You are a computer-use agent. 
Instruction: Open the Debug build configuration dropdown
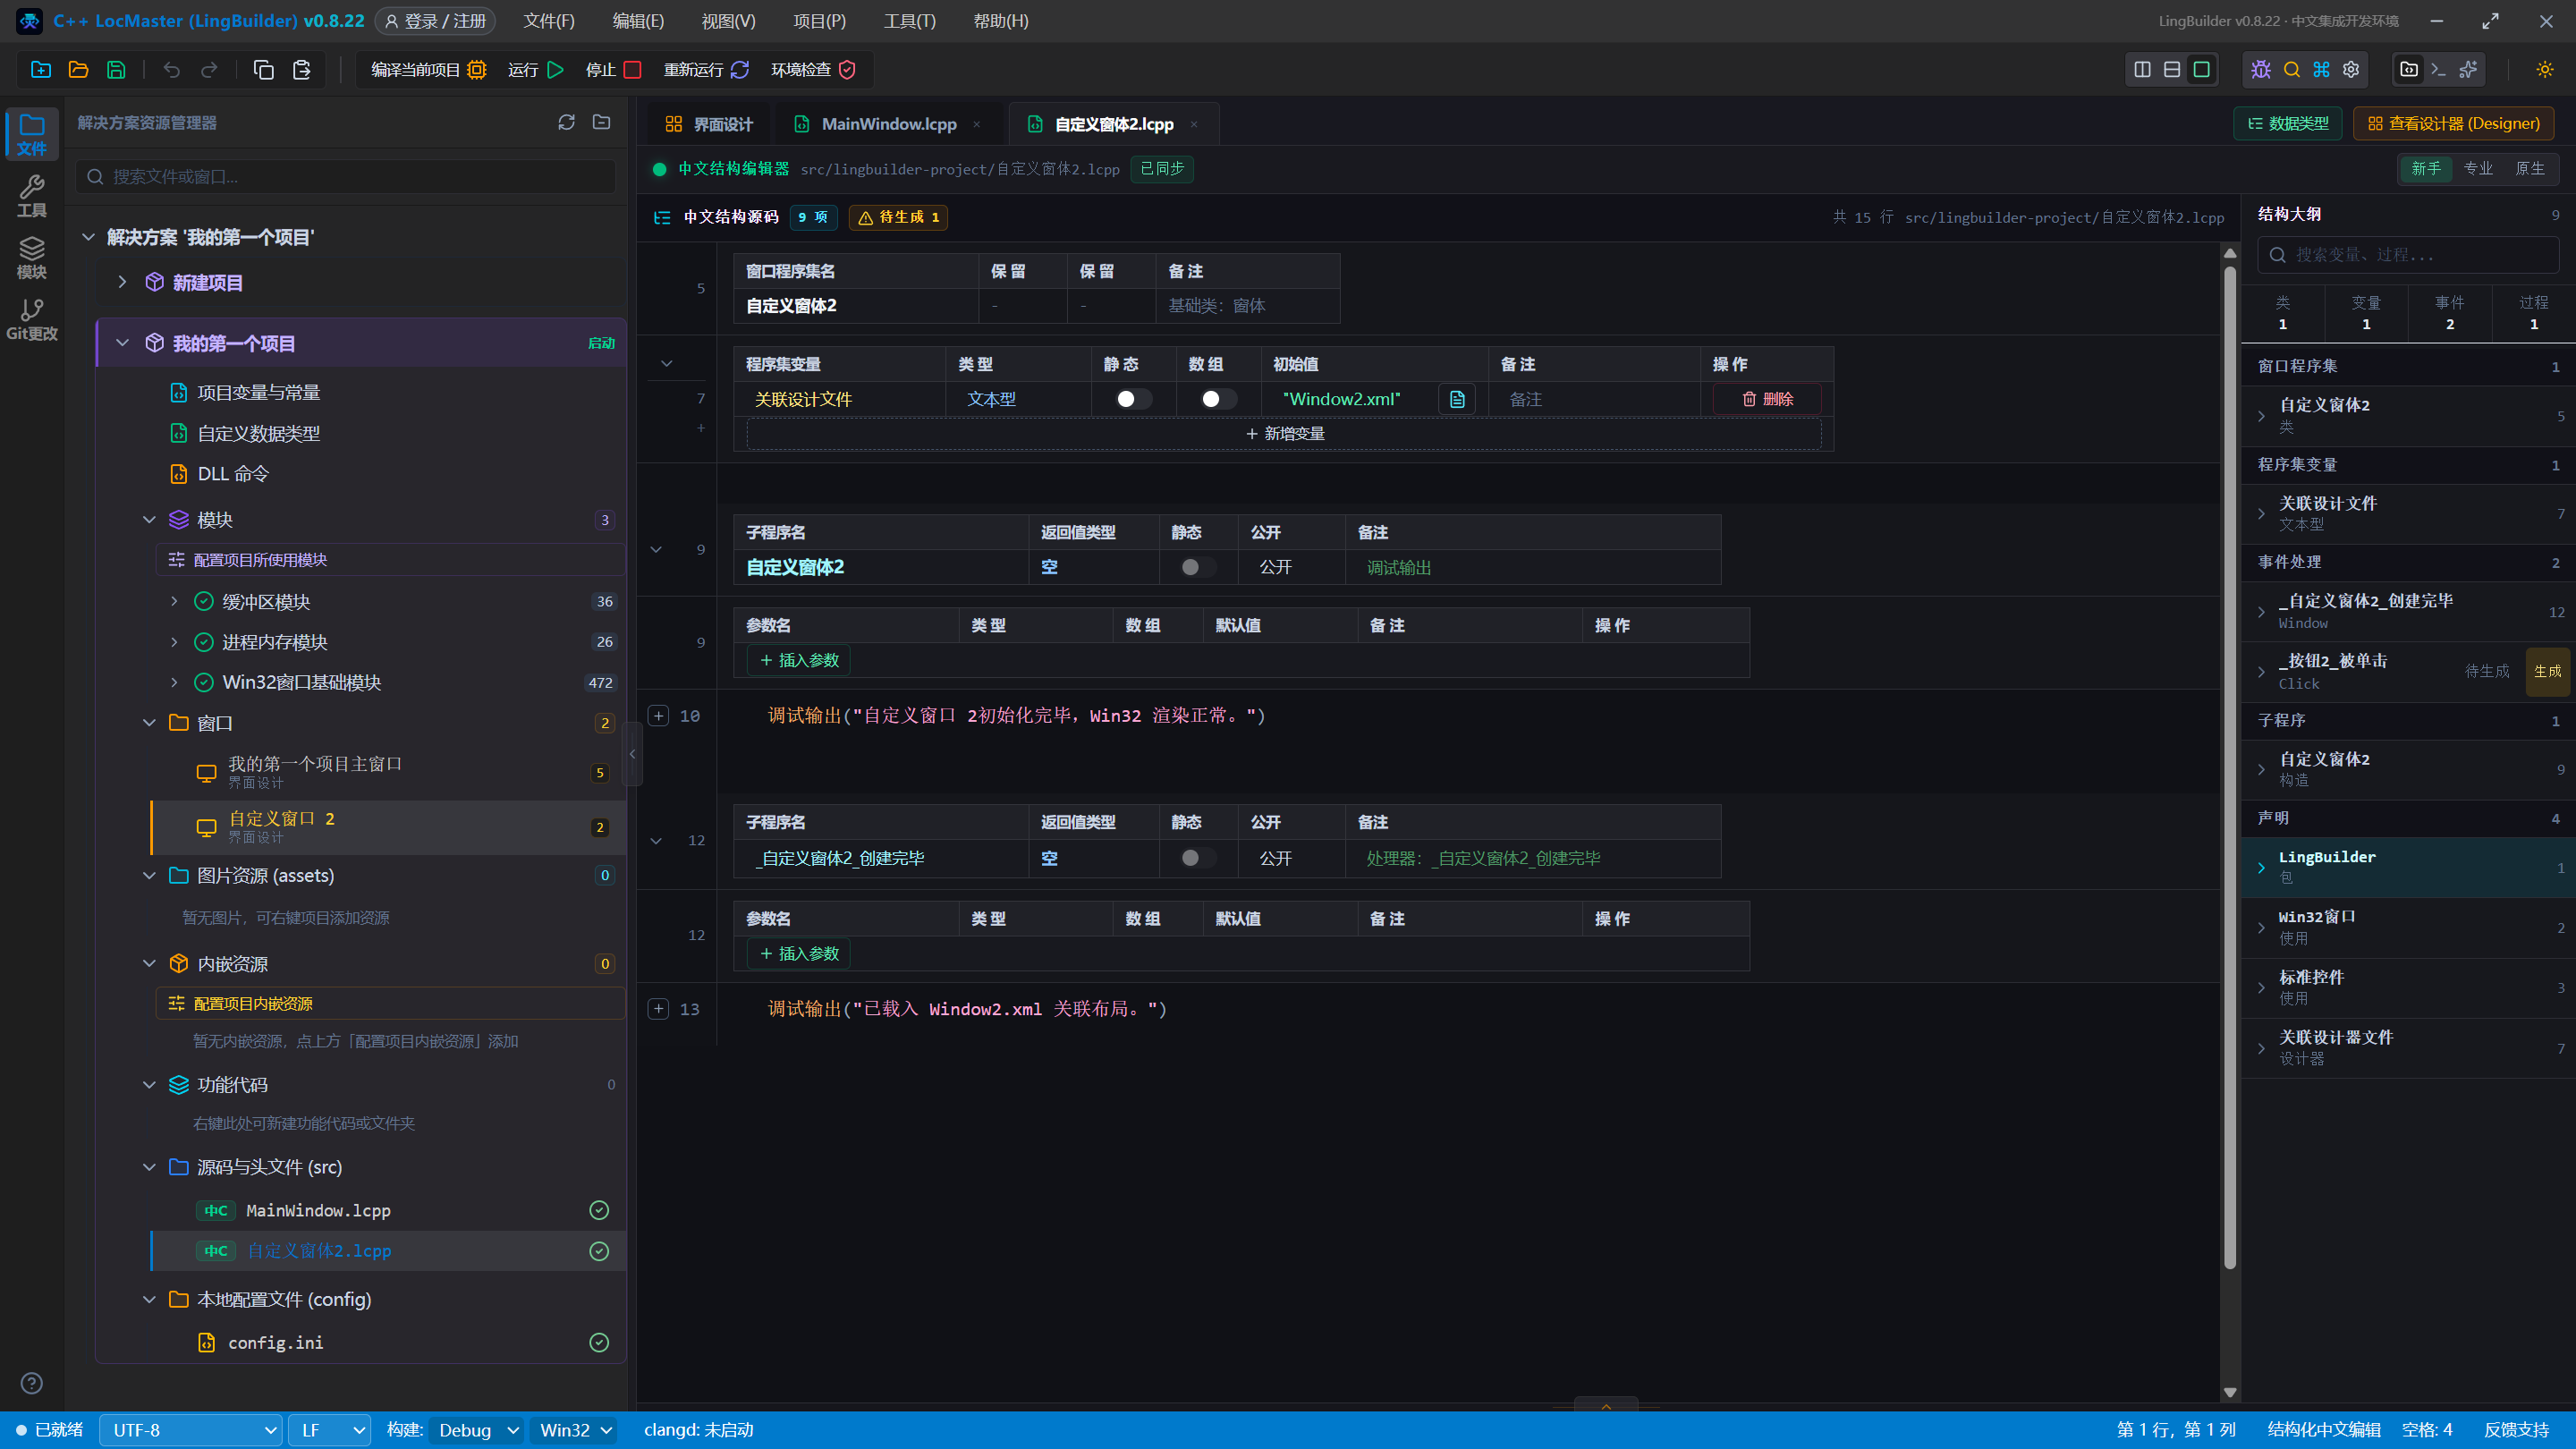click(476, 1430)
